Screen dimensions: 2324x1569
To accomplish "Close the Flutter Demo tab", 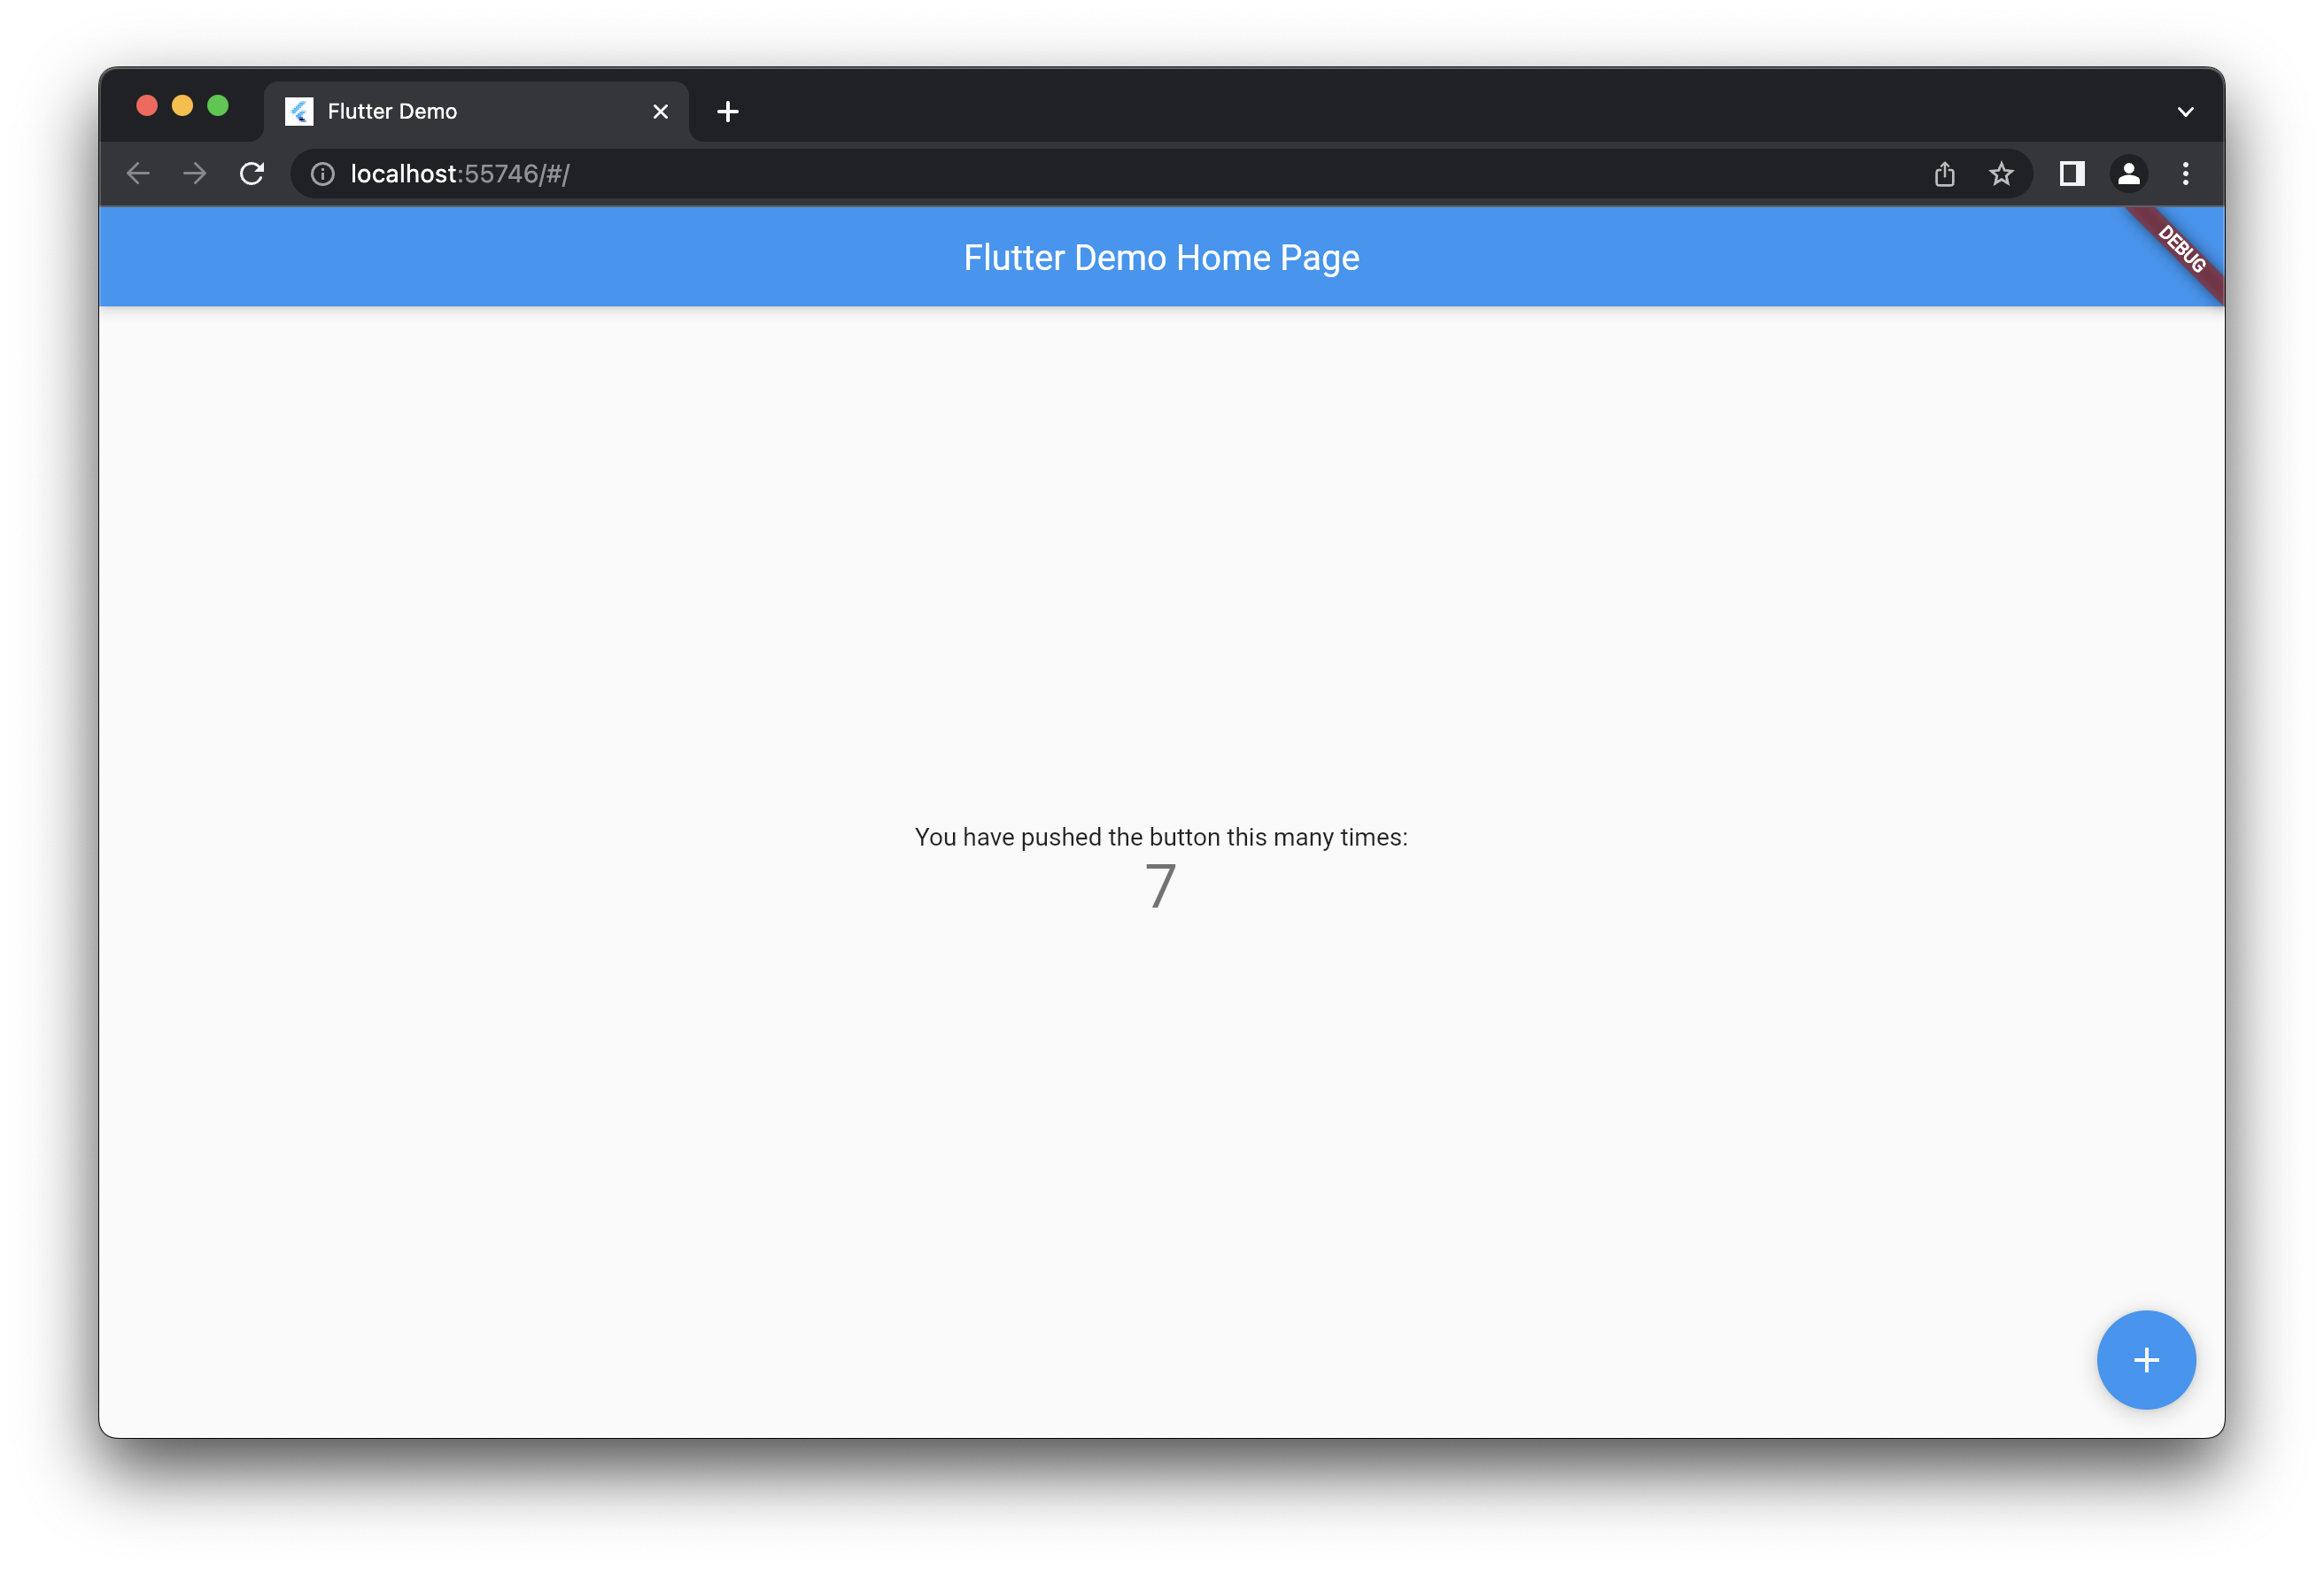I will [x=660, y=112].
